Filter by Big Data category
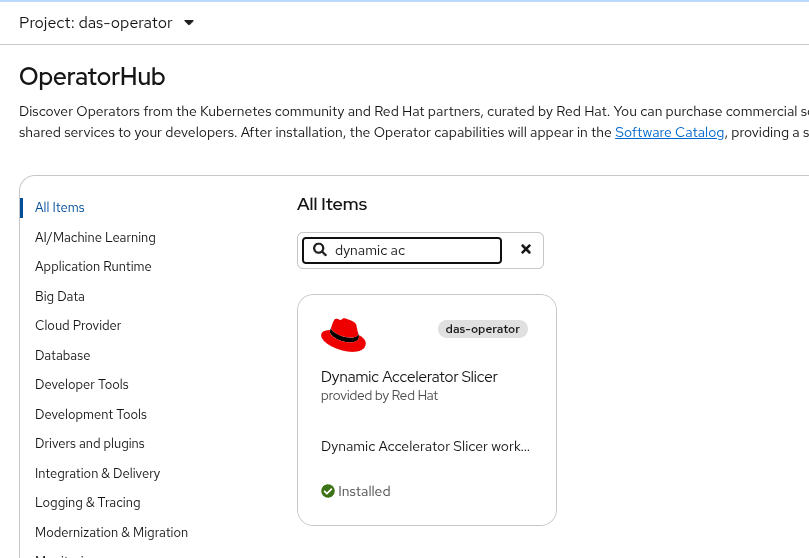 60,296
